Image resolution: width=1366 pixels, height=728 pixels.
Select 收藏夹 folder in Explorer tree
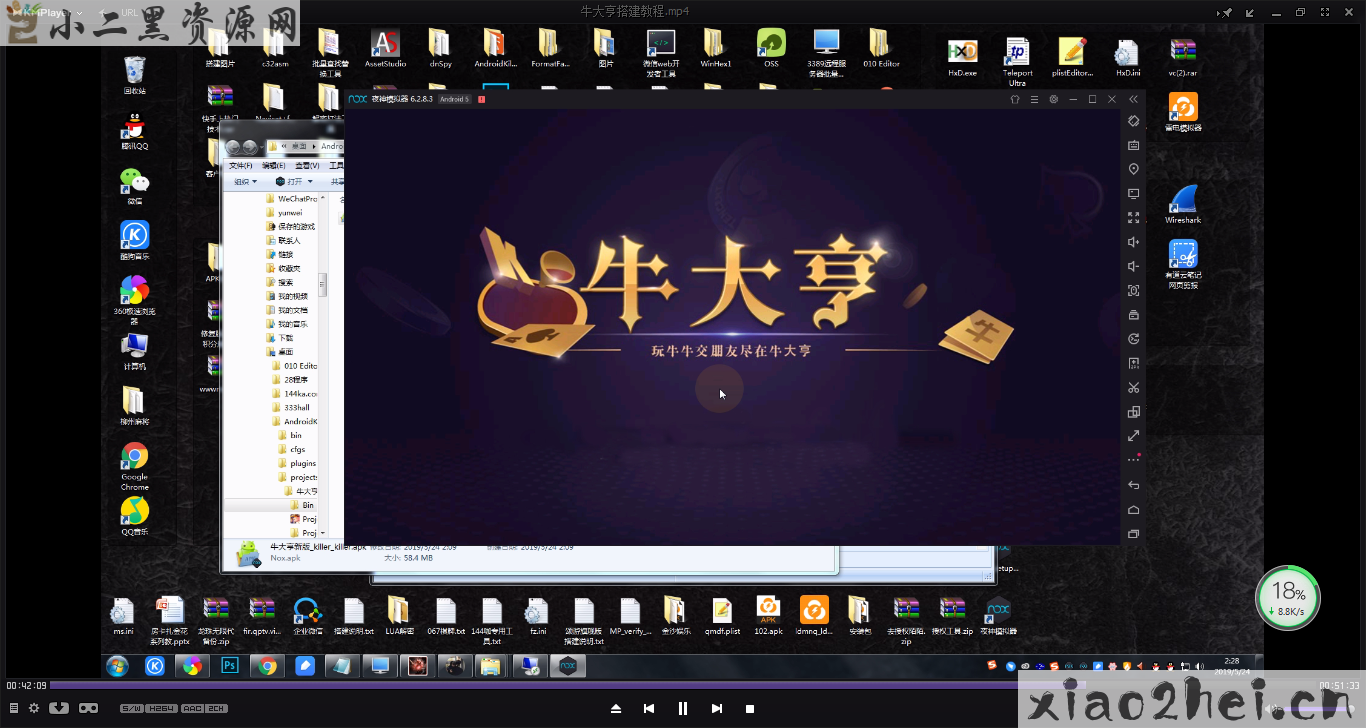[x=283, y=268]
